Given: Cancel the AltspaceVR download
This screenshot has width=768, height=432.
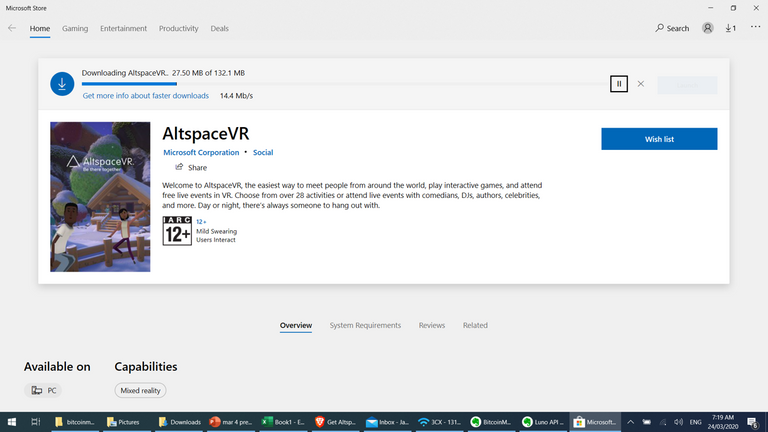Looking at the screenshot, I should 641,84.
